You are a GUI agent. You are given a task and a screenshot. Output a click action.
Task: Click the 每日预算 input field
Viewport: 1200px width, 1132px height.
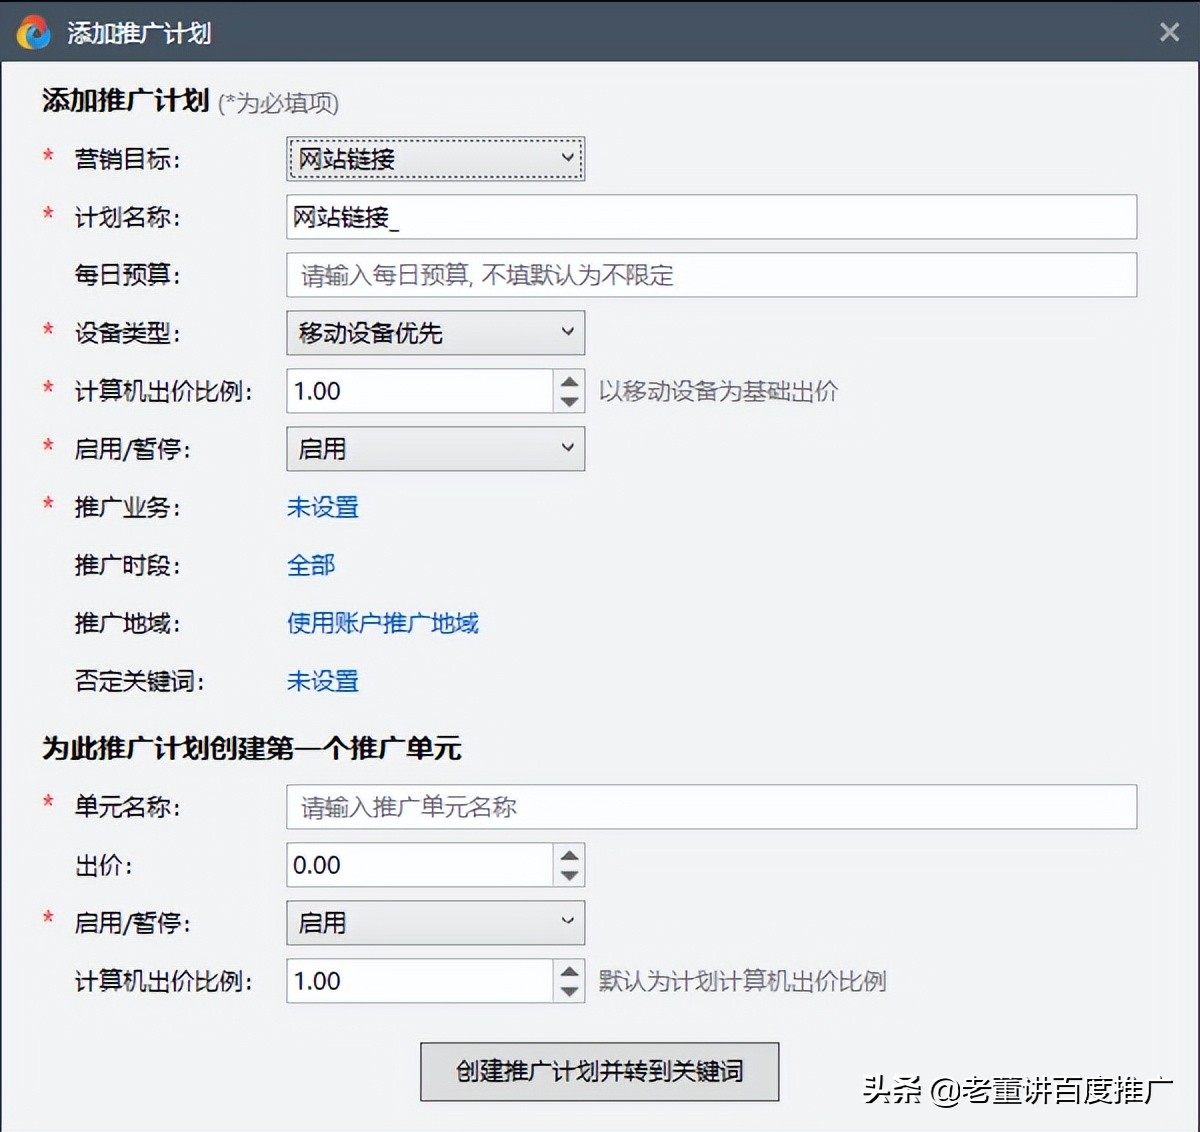coord(710,275)
